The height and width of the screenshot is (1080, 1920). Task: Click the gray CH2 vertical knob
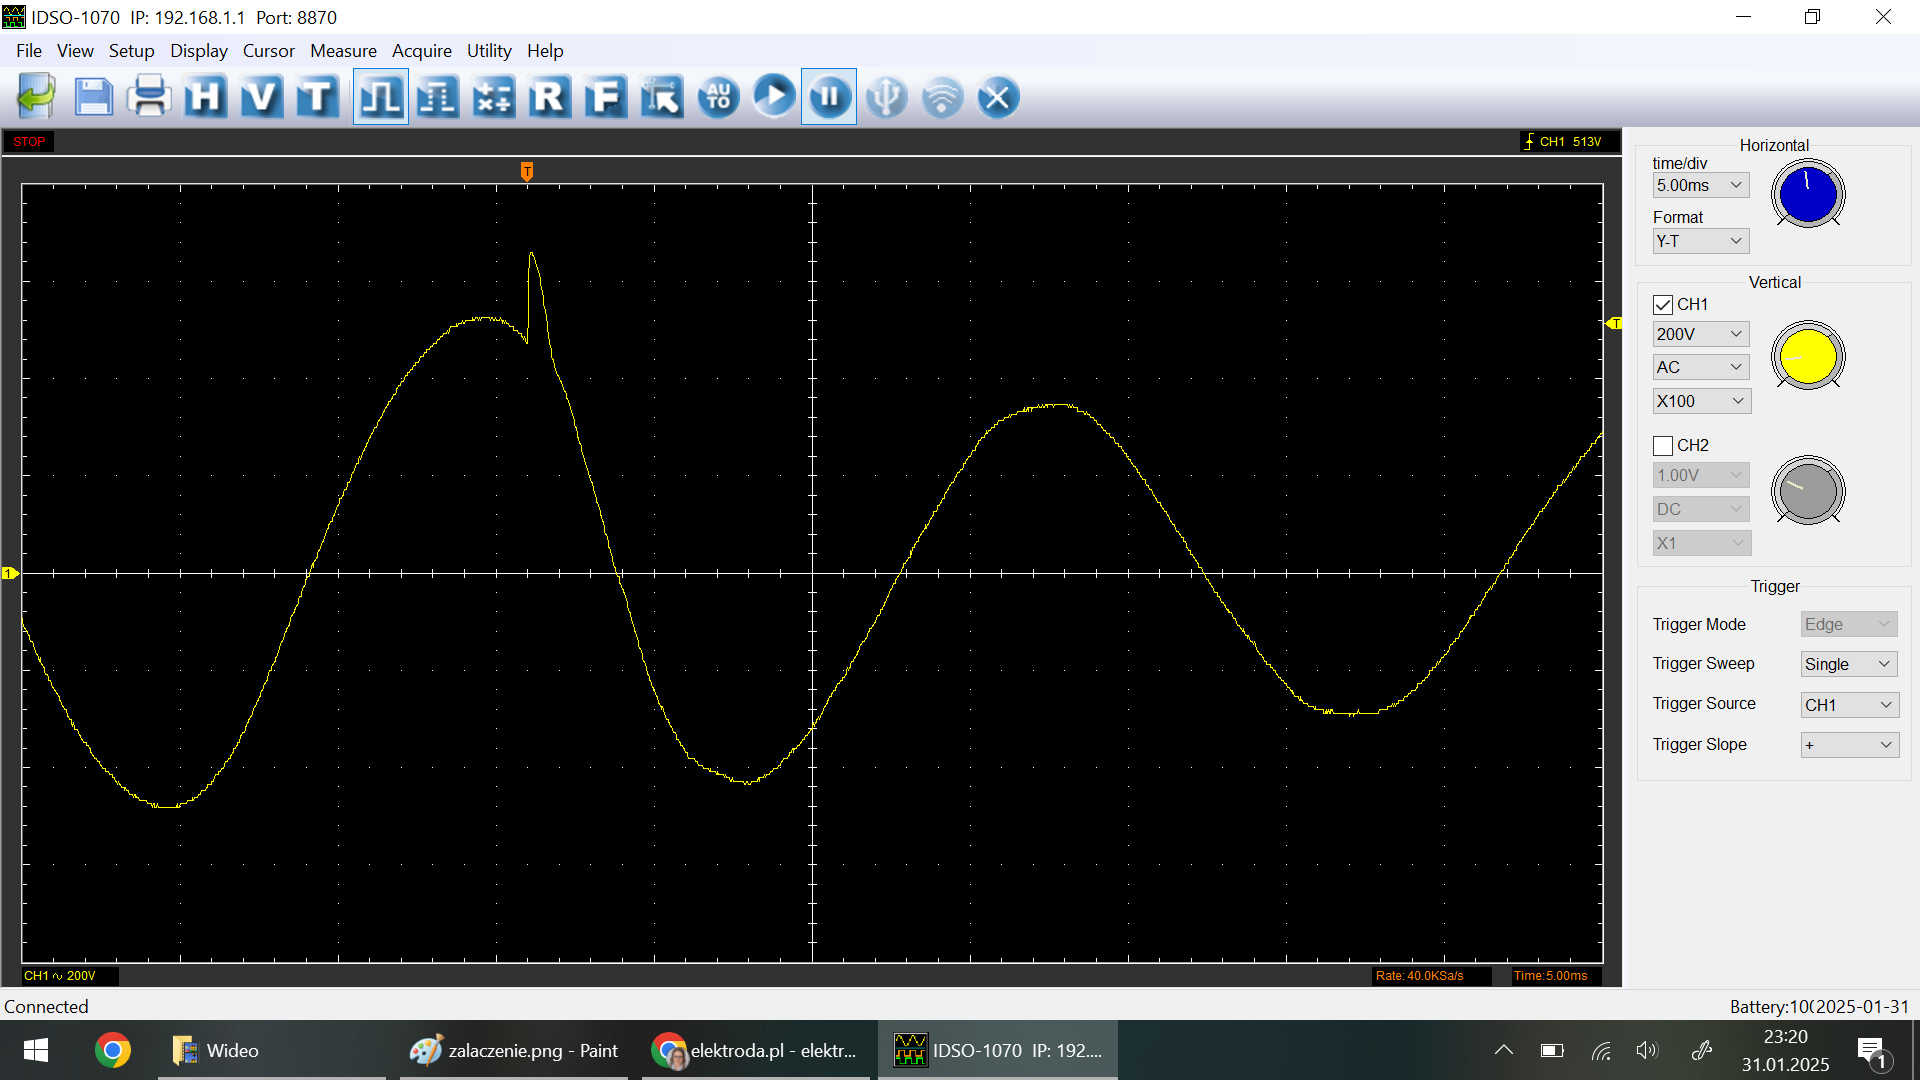coord(1808,491)
